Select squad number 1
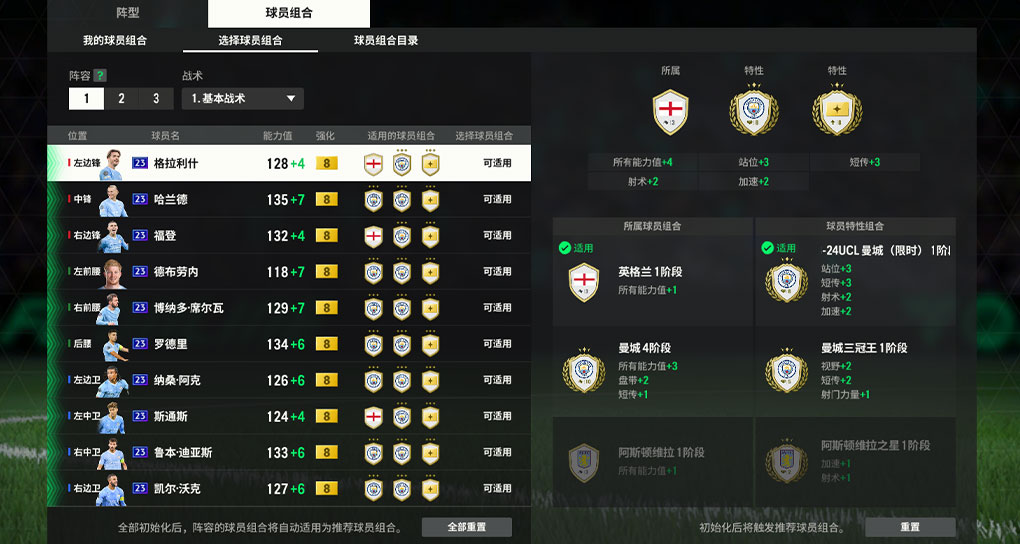This screenshot has width=1020, height=544. click(x=87, y=99)
